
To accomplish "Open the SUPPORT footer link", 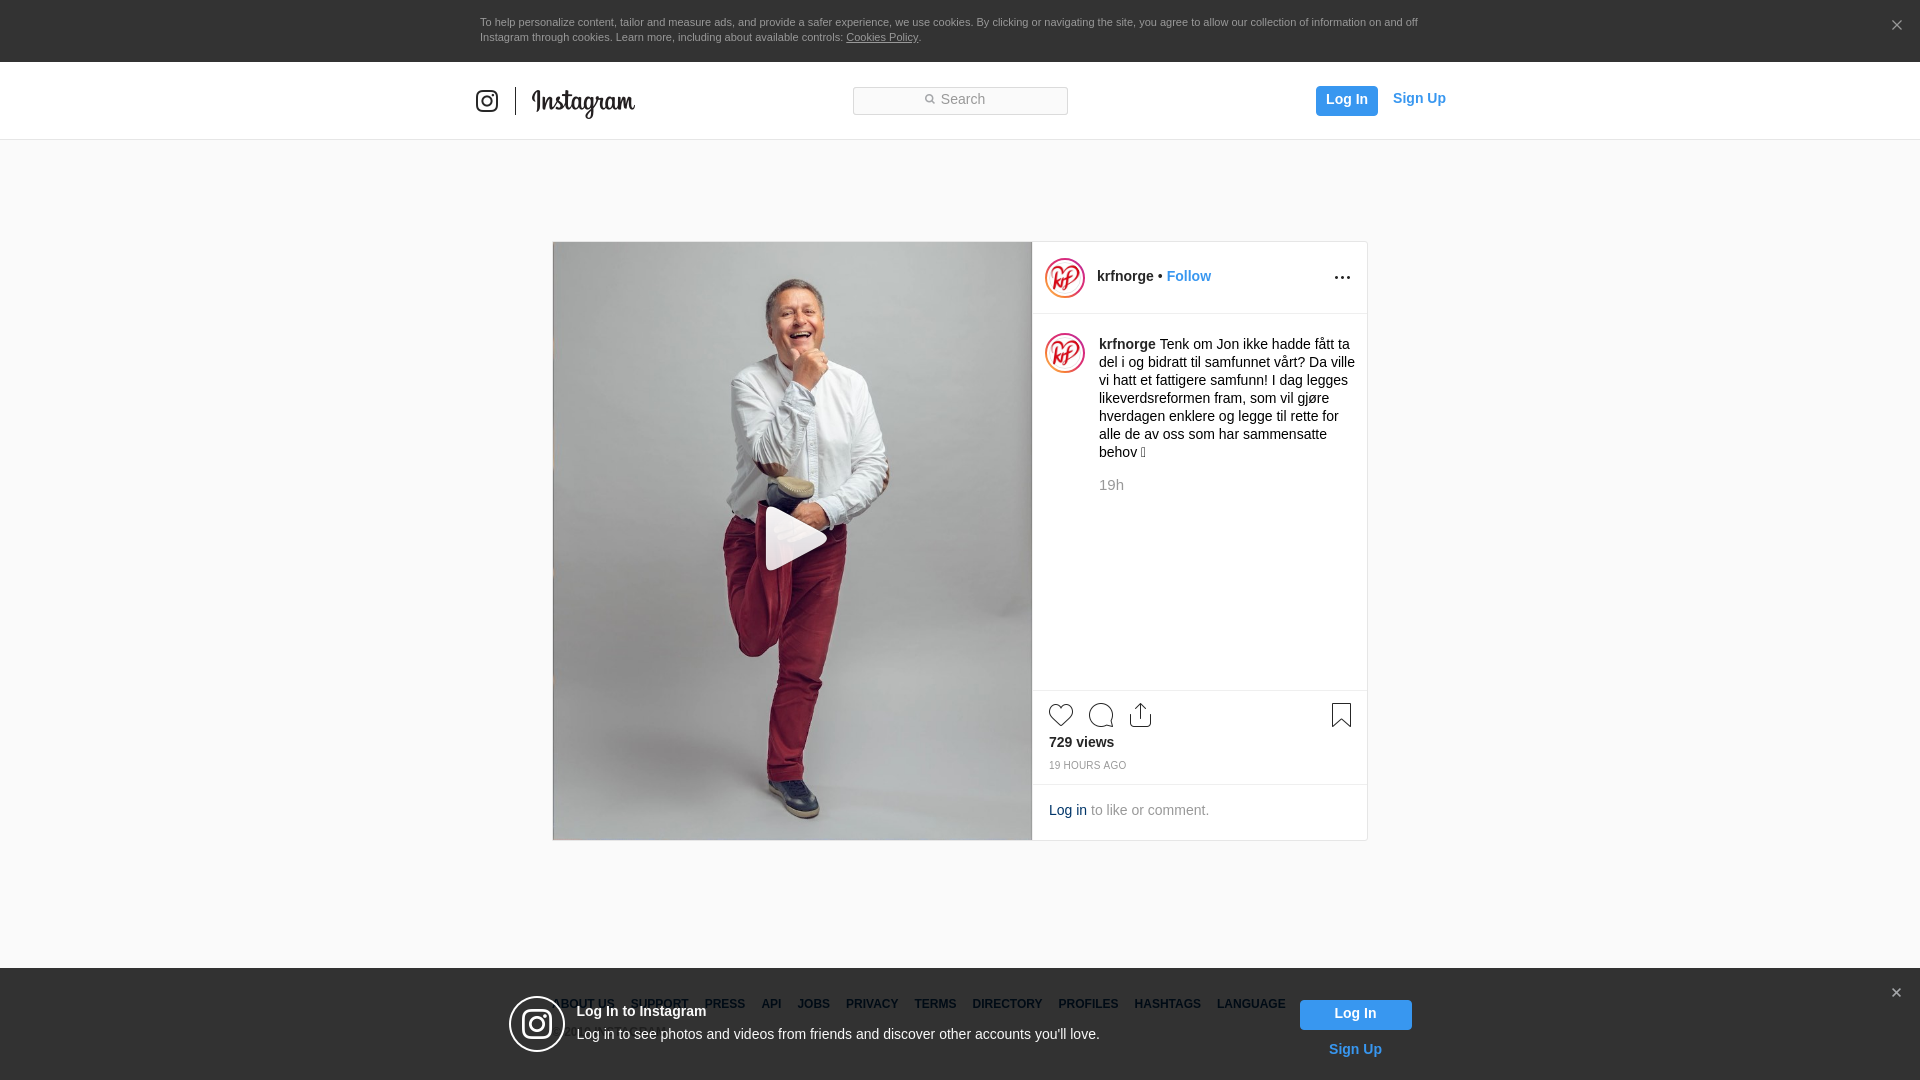I will point(659,1004).
